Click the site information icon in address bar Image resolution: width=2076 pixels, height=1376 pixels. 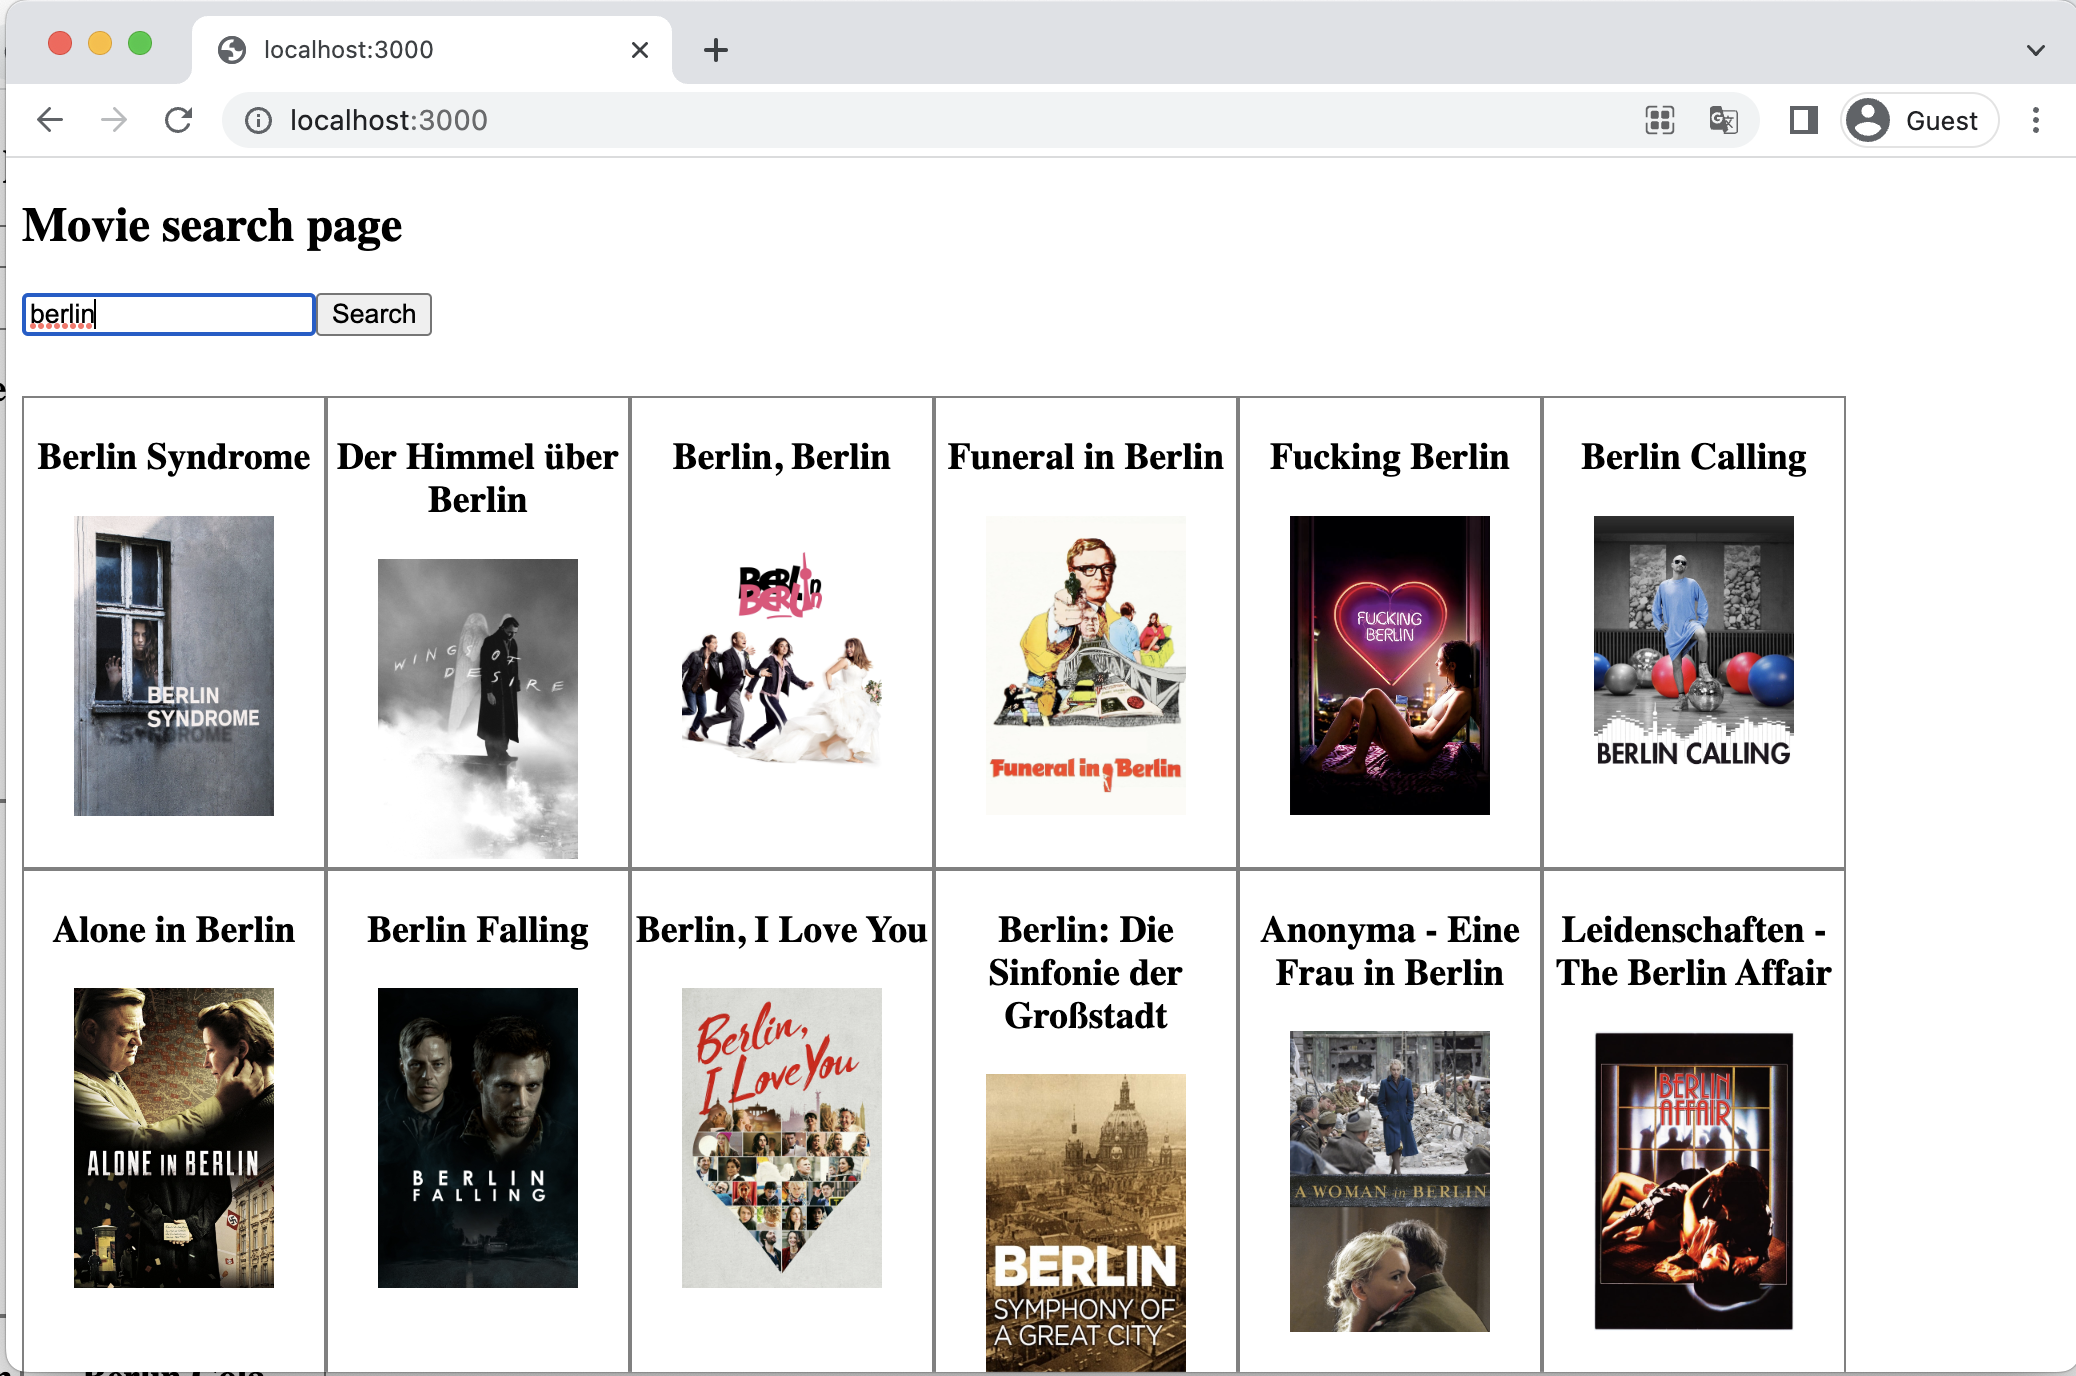point(259,121)
